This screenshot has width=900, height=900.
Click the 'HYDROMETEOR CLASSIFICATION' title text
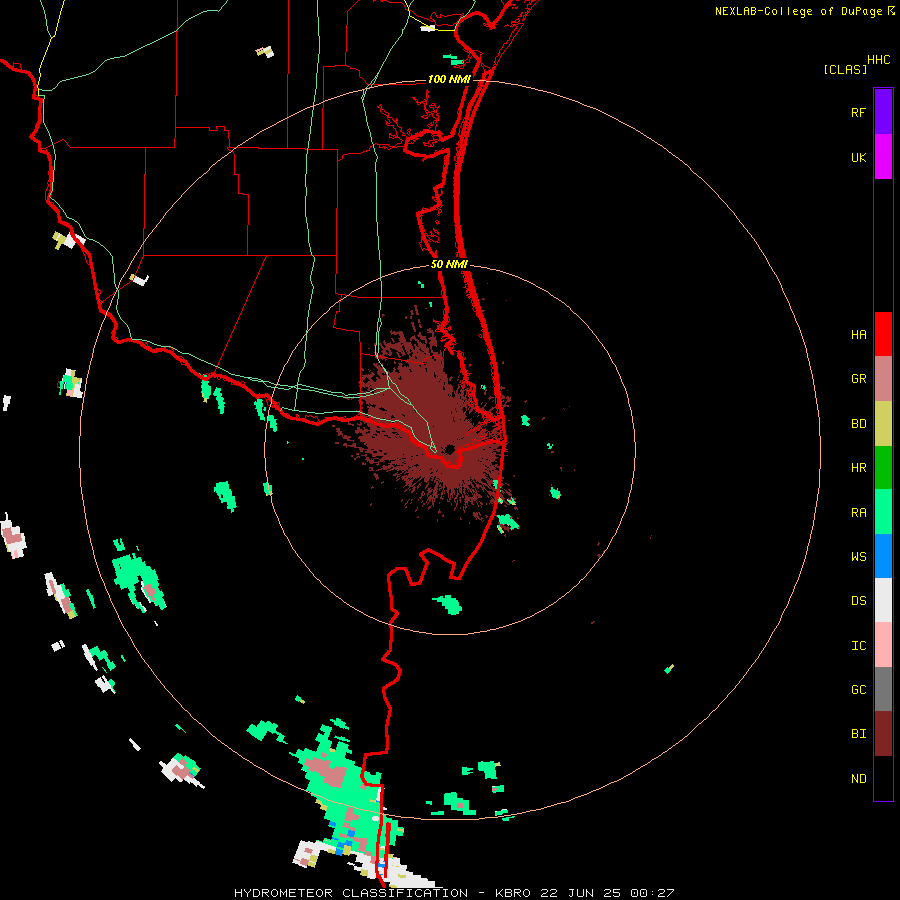[x=351, y=893]
